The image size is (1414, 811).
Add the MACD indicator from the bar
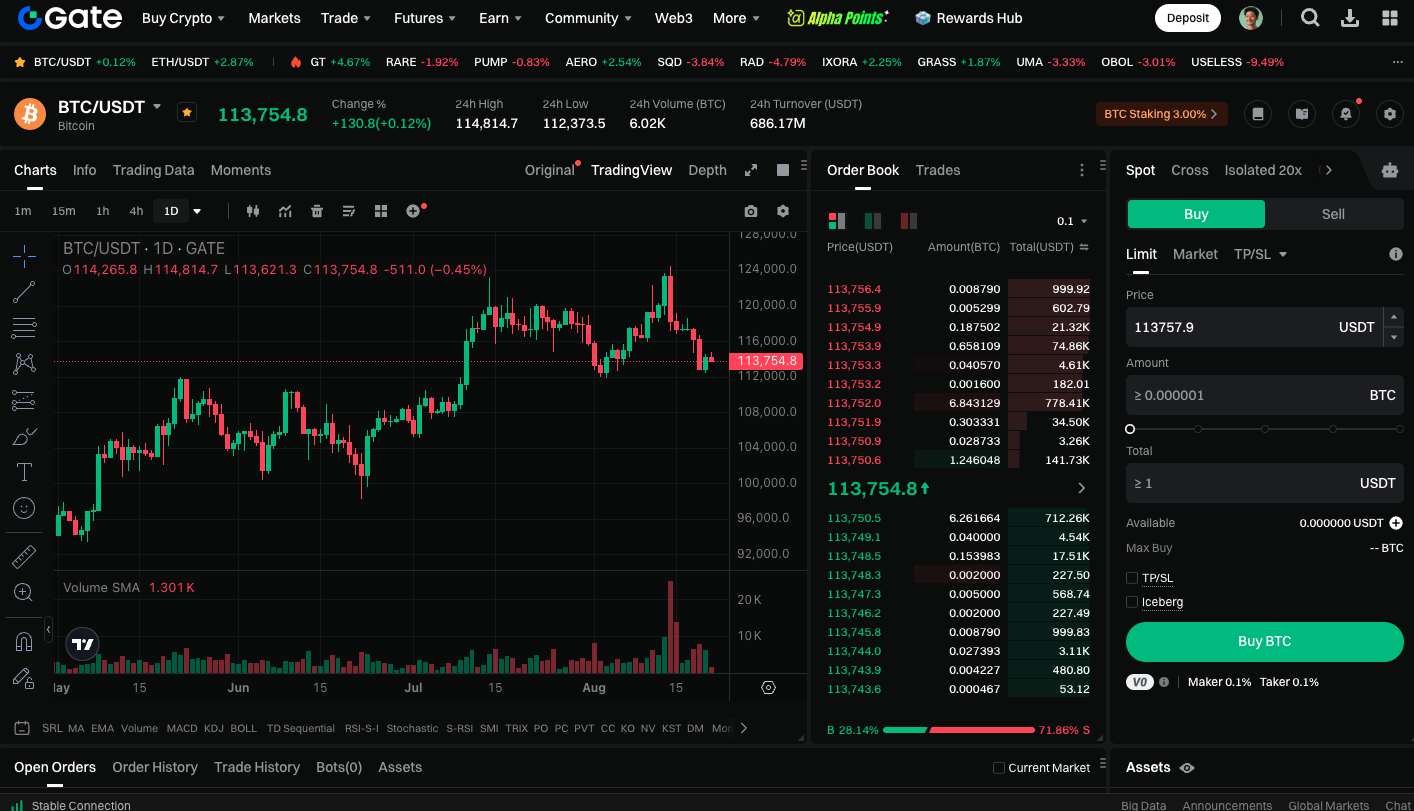pyautogui.click(x=182, y=728)
